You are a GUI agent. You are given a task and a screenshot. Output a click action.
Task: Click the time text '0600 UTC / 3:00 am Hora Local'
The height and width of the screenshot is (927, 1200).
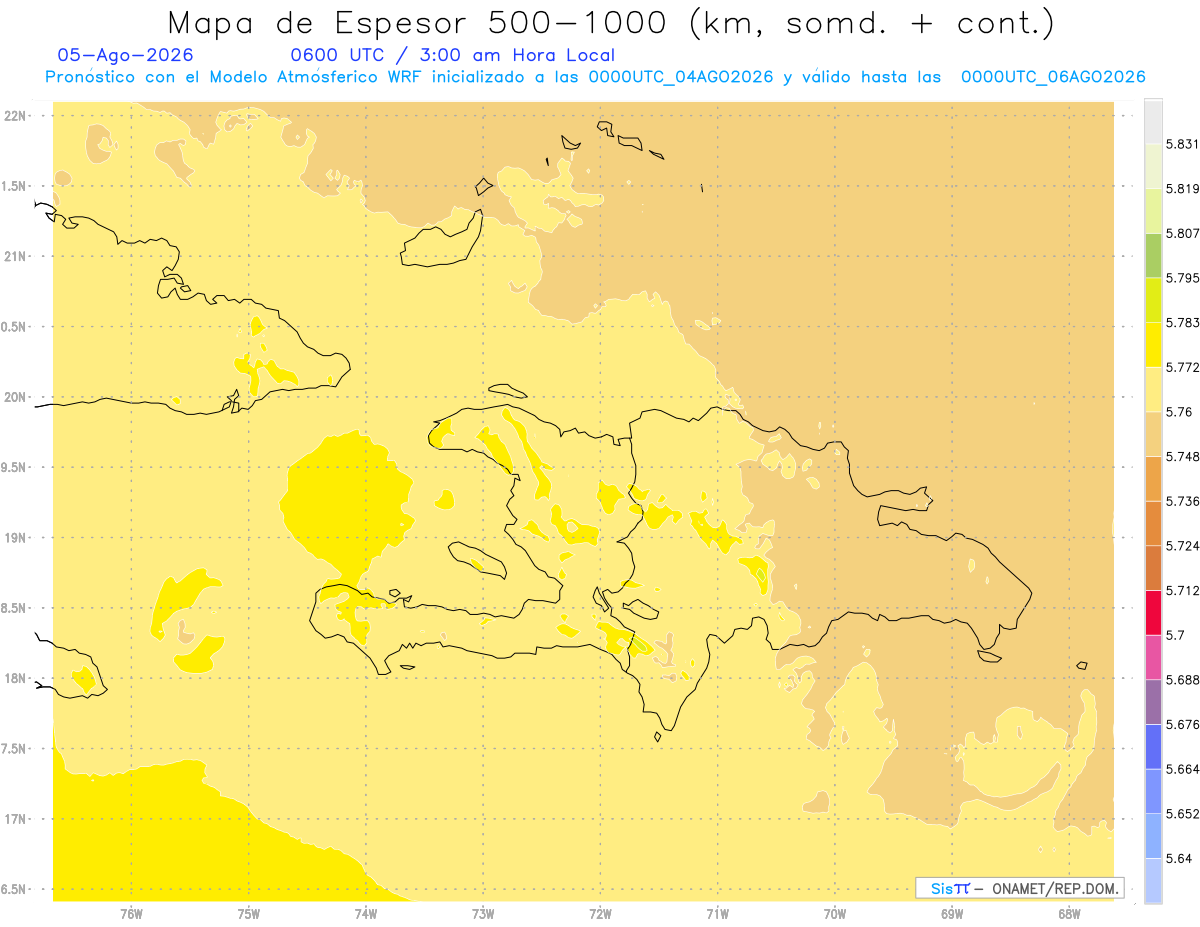(x=452, y=55)
